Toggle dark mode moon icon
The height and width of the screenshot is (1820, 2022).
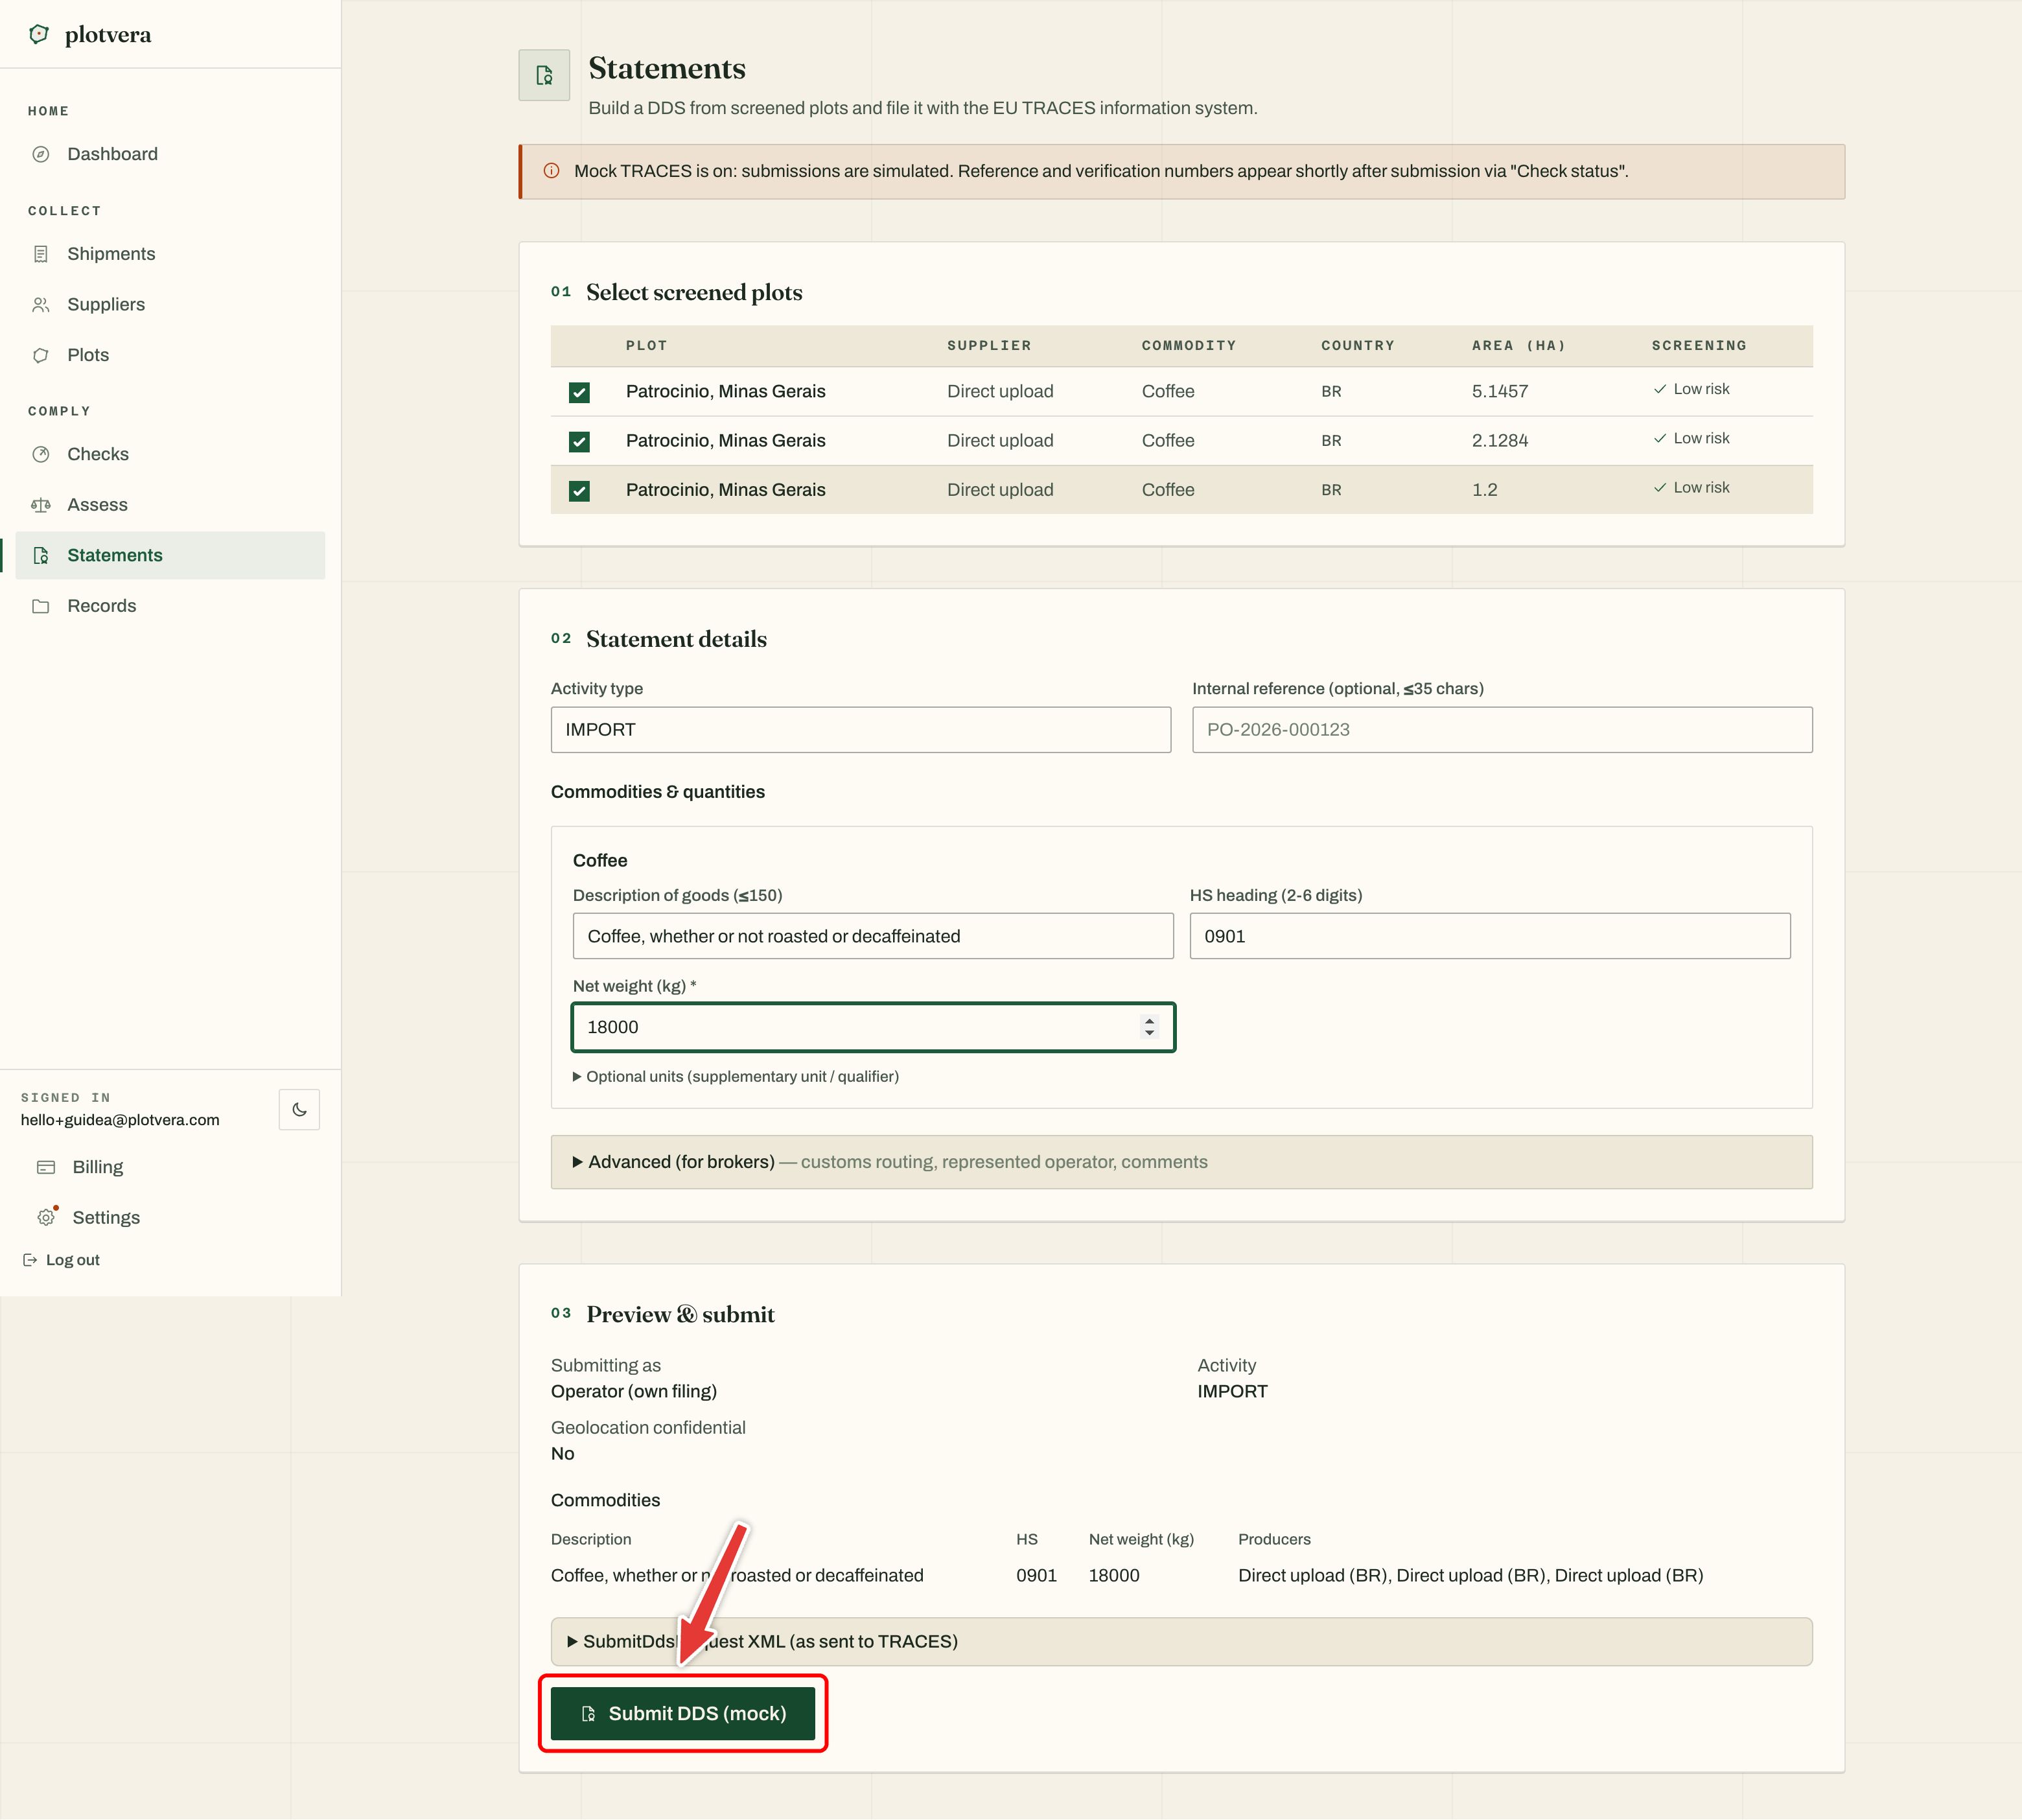tap(299, 1109)
